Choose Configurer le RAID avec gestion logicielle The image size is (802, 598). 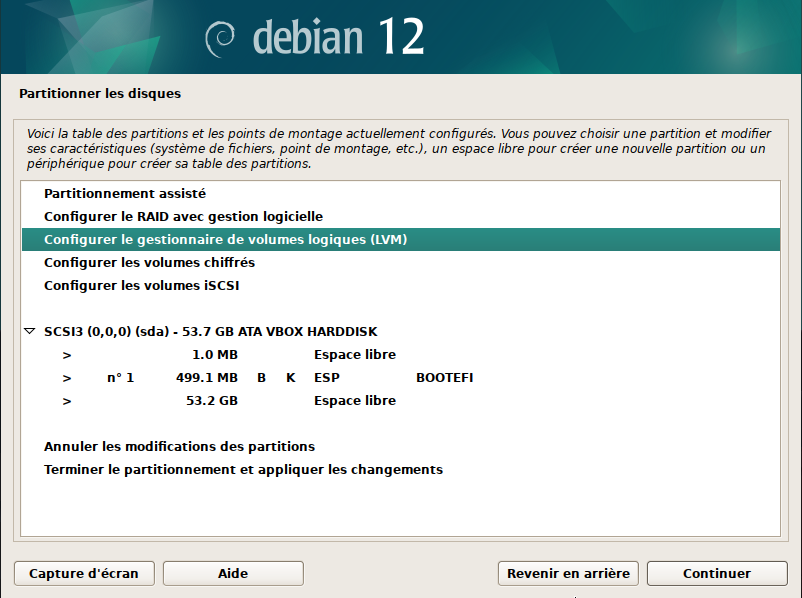[401, 216]
